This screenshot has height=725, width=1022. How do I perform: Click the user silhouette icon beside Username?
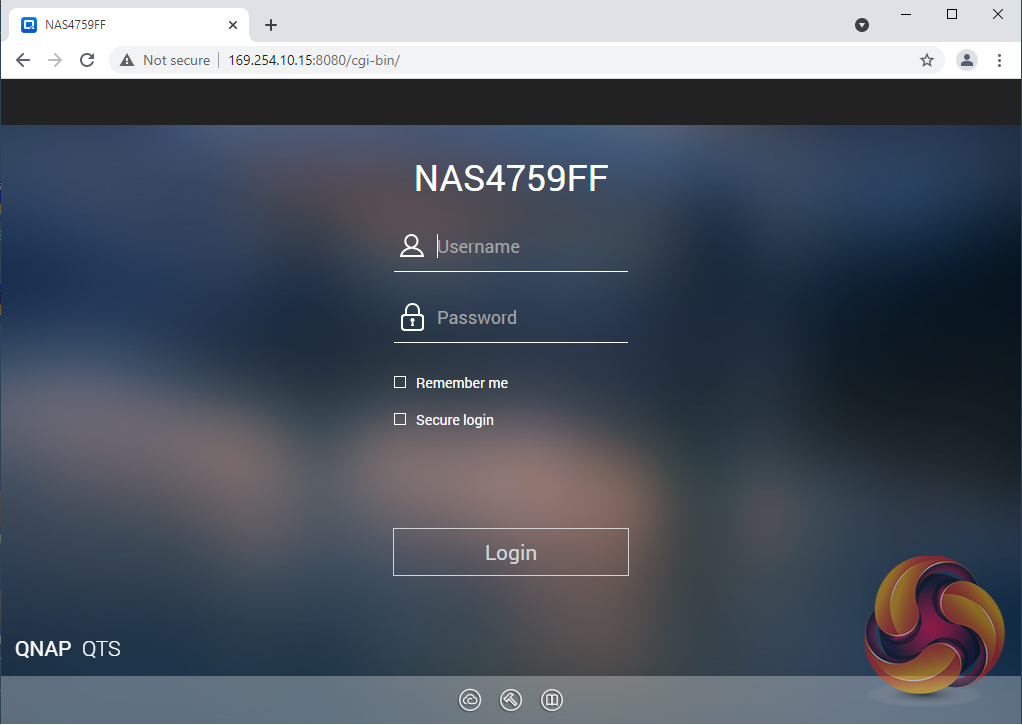click(411, 246)
